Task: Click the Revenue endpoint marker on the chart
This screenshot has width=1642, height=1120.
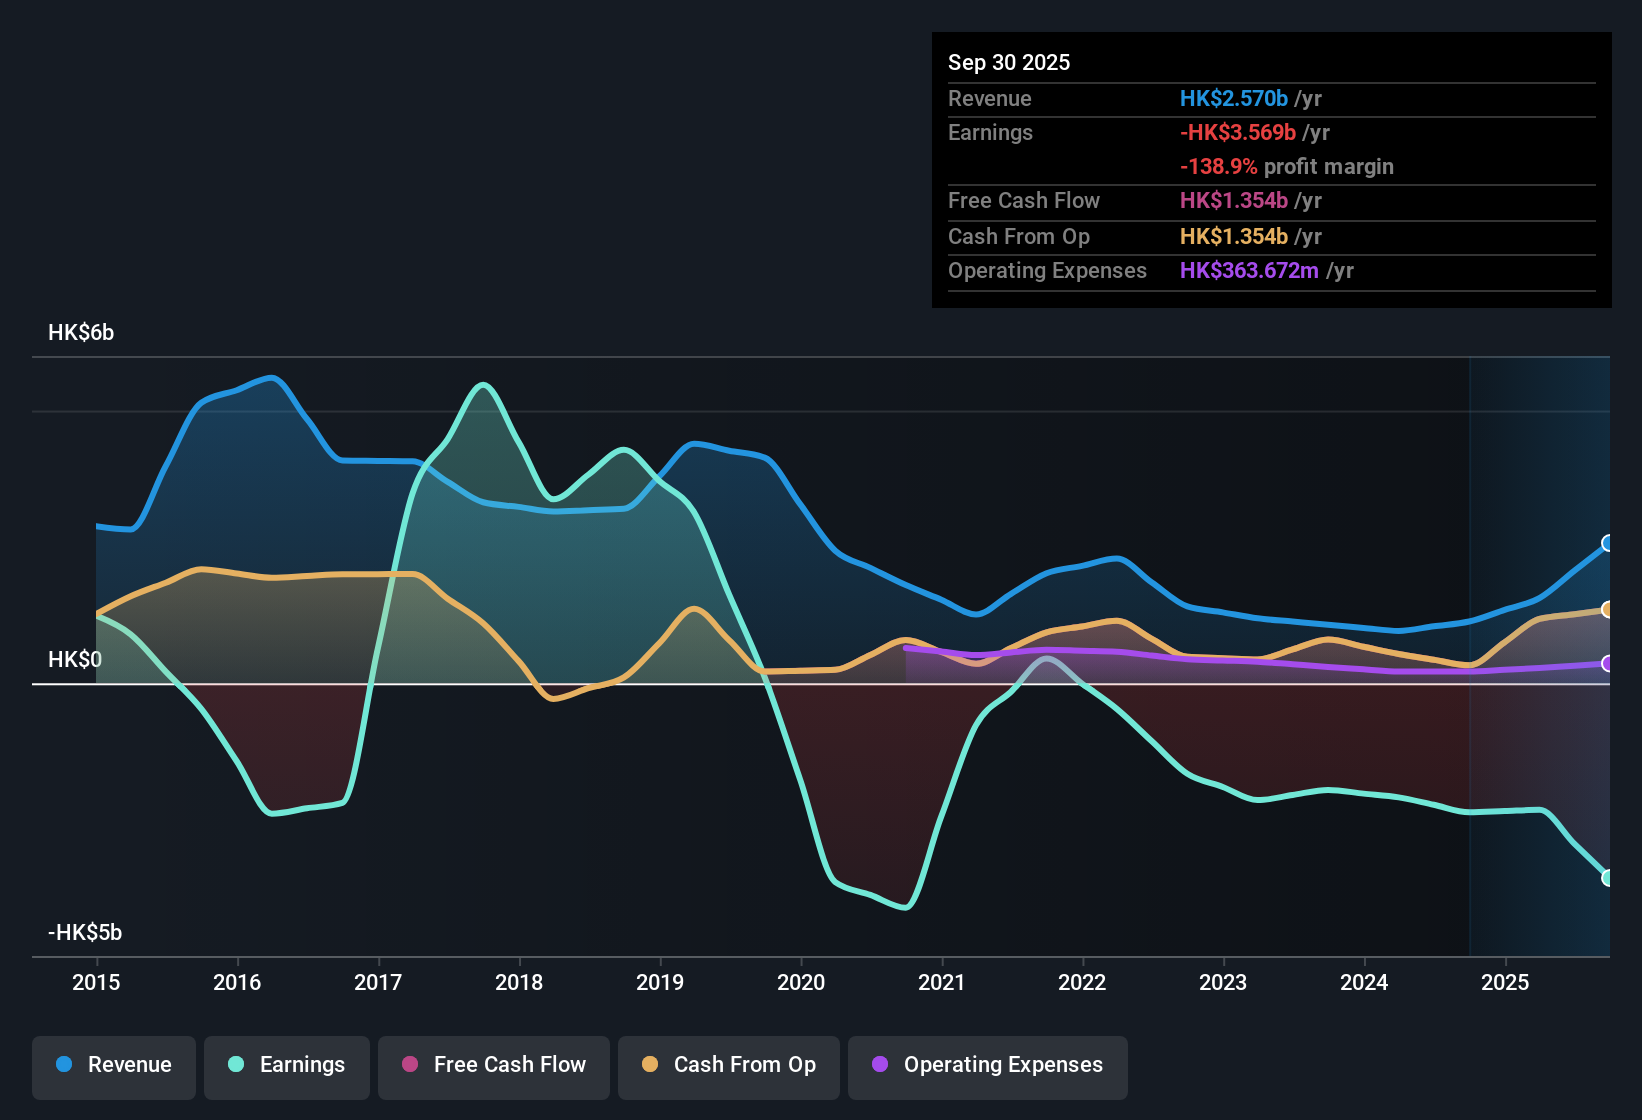Action: coord(1608,544)
